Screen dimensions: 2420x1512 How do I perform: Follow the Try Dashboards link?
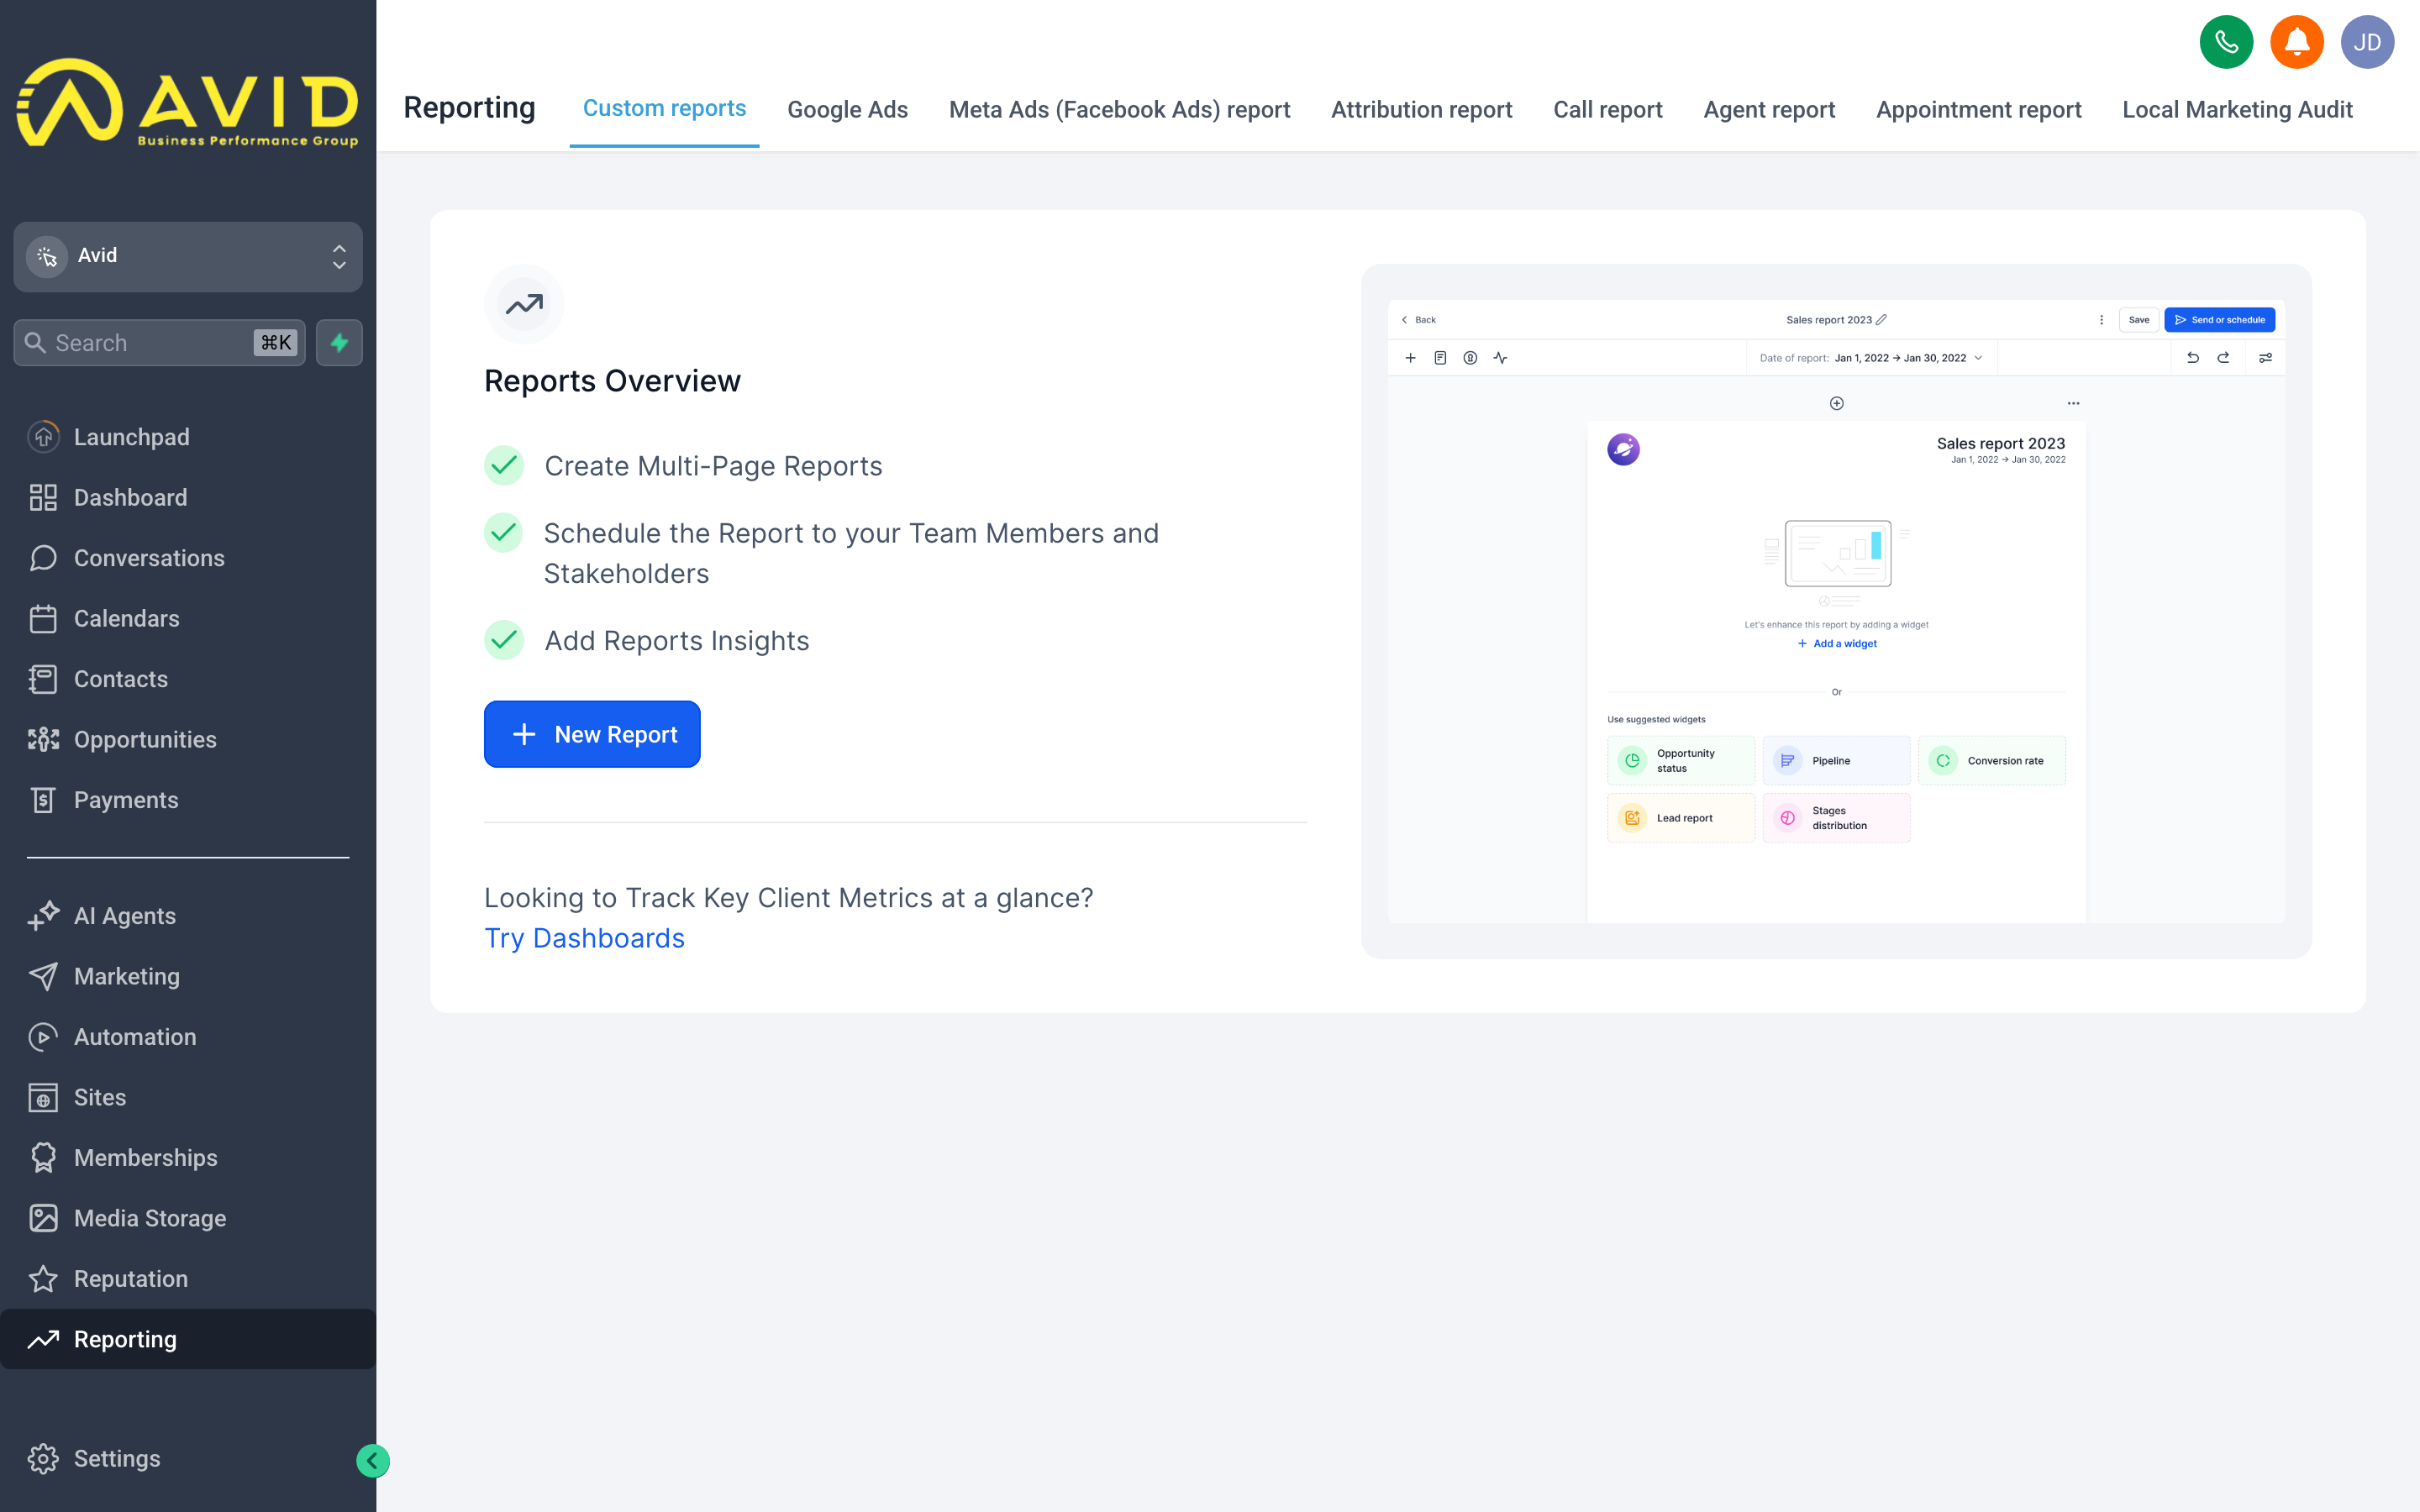[584, 938]
